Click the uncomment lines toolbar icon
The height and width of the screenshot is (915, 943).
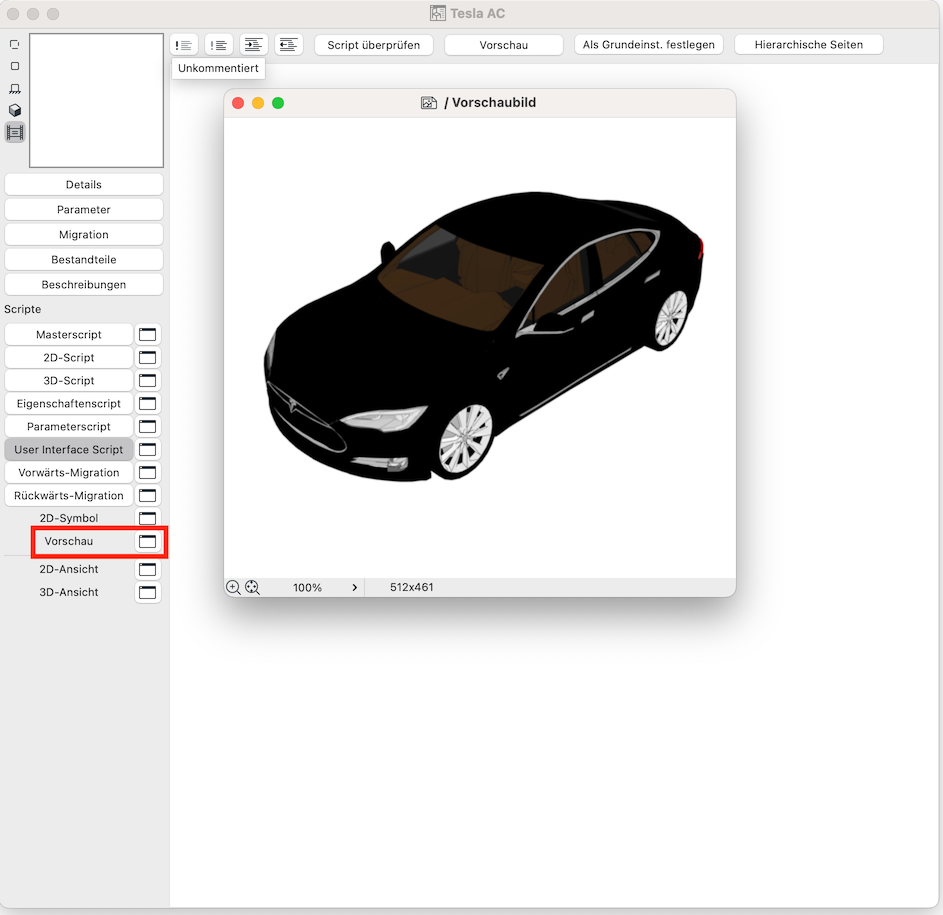(x=219, y=45)
